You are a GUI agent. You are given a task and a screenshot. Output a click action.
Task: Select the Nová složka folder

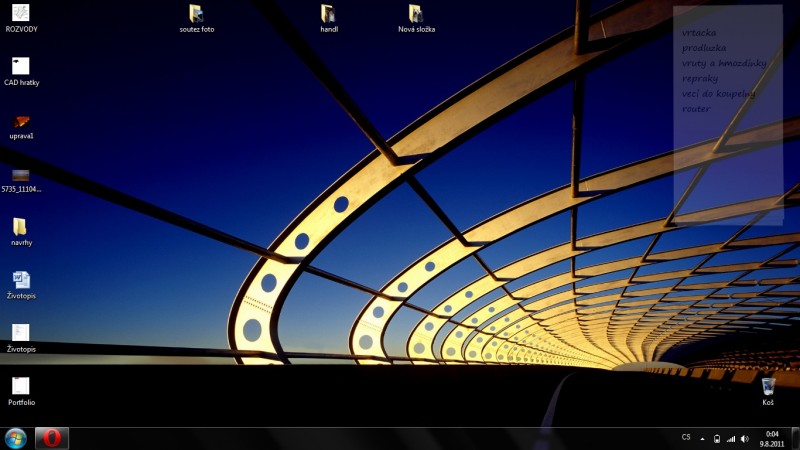coord(416,14)
